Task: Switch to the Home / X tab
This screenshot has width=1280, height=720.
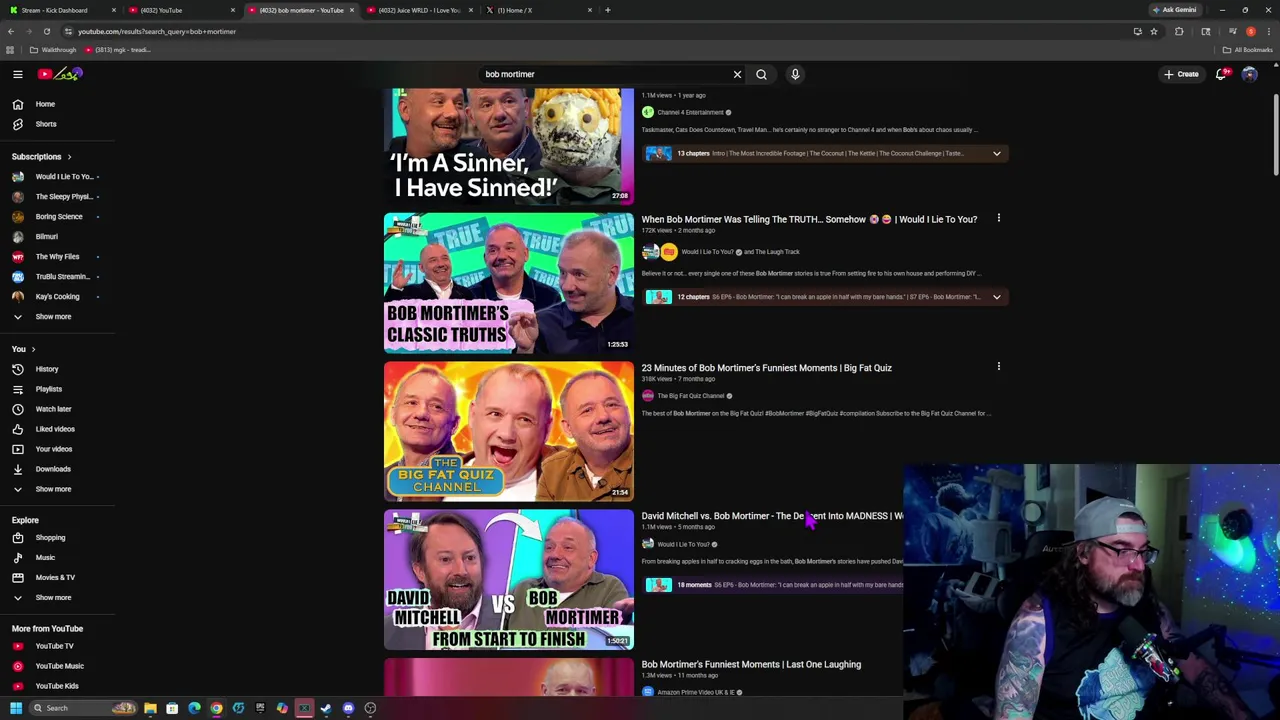Action: 538,10
